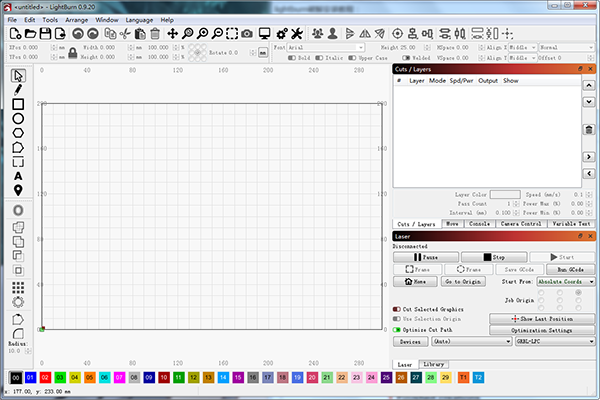Click the Devices button
Image resolution: width=600 pixels, height=400 pixels.
[410, 341]
